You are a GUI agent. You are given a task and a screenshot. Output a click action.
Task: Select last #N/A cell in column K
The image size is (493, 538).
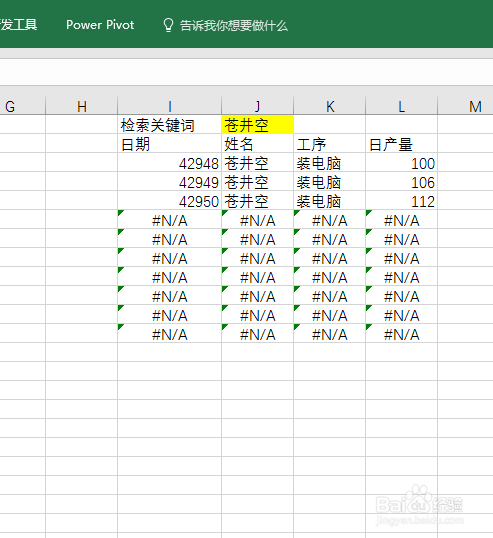point(330,334)
